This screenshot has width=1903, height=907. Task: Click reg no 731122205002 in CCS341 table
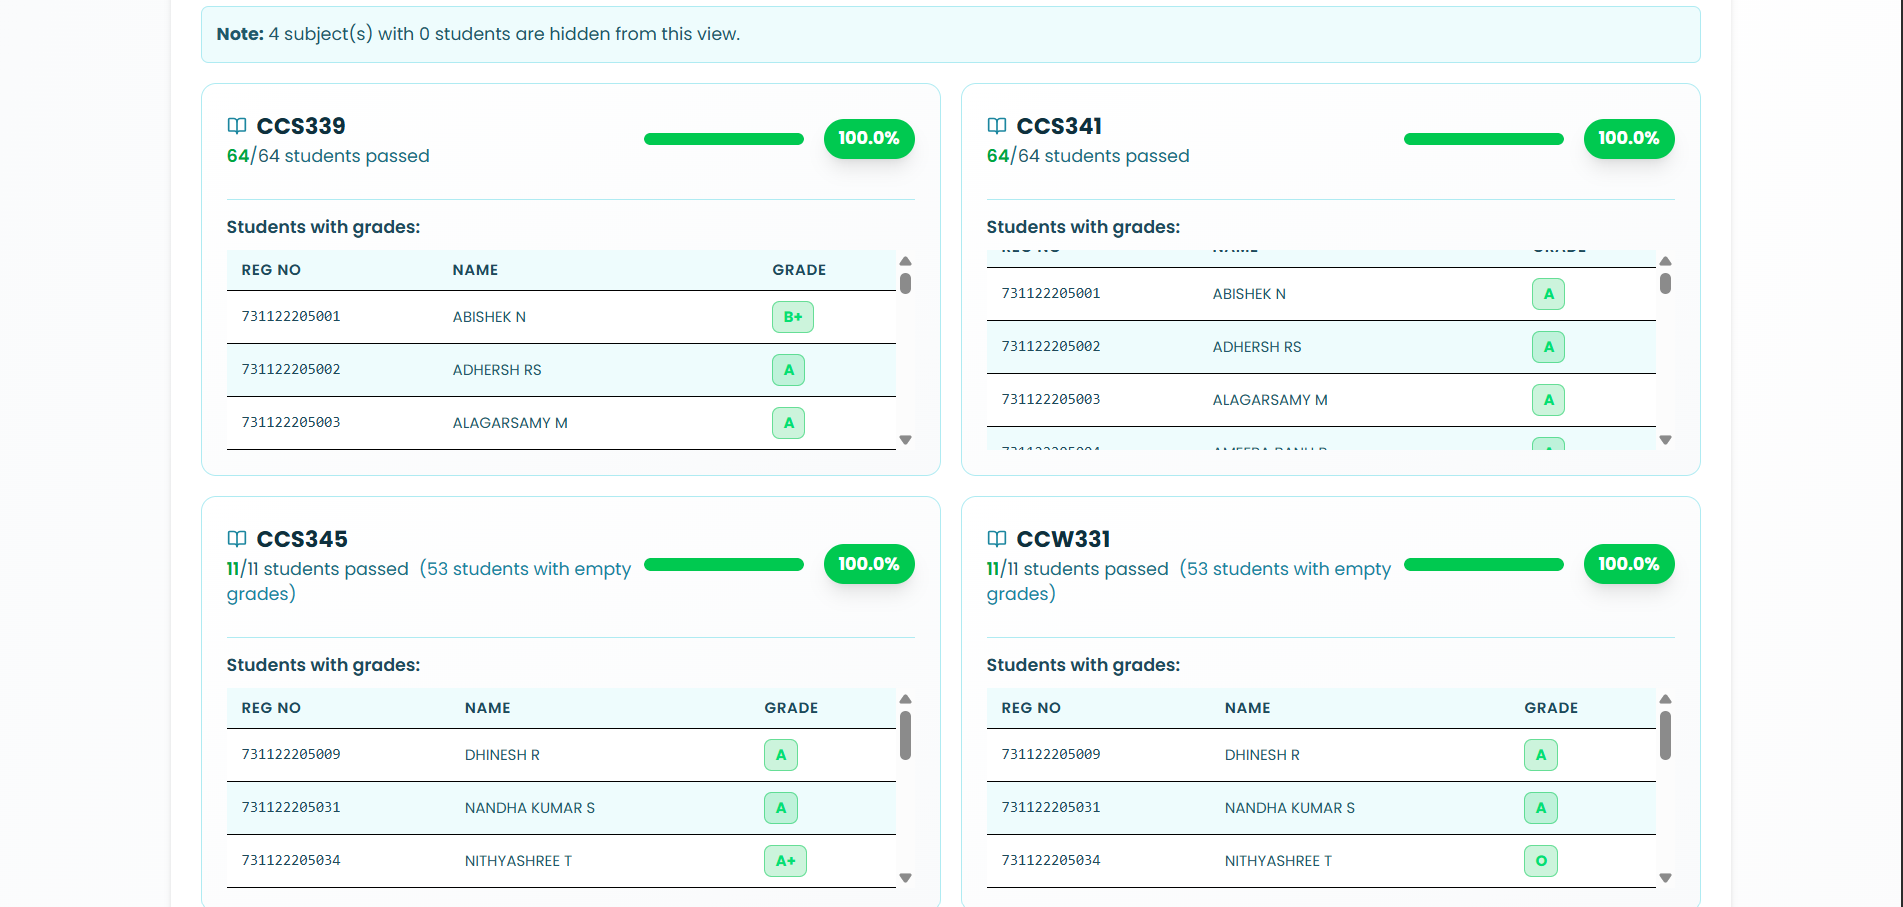point(1051,347)
